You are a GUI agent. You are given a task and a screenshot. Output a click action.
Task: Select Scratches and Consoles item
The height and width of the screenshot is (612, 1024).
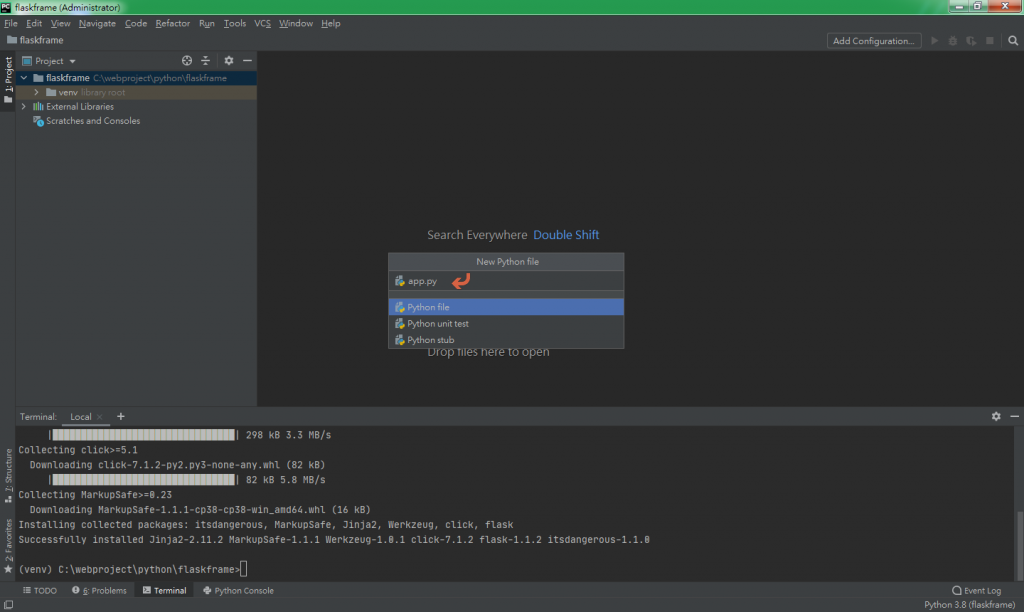(93, 121)
